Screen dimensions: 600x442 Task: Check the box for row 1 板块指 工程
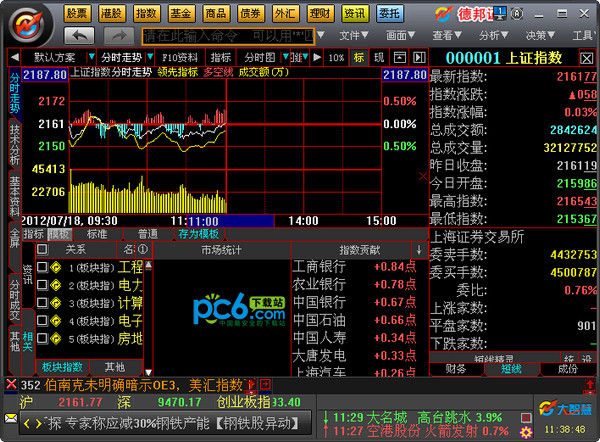41,267
